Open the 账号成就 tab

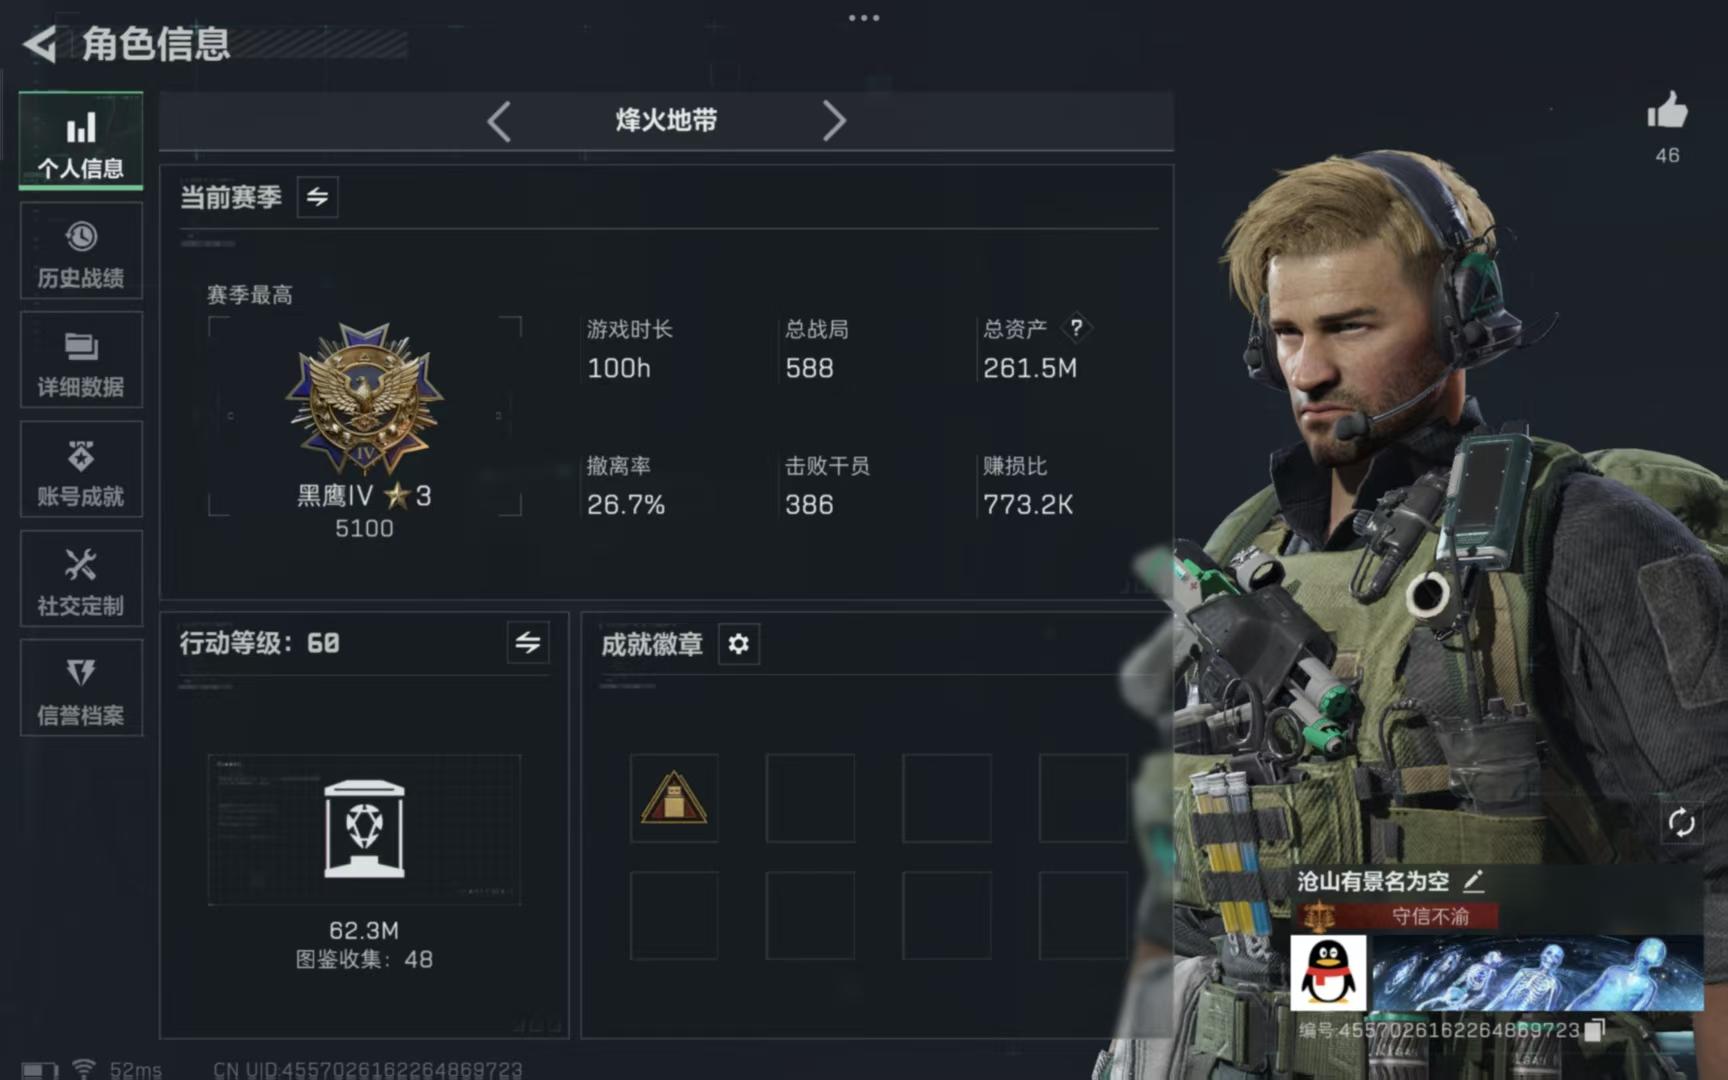tap(81, 470)
